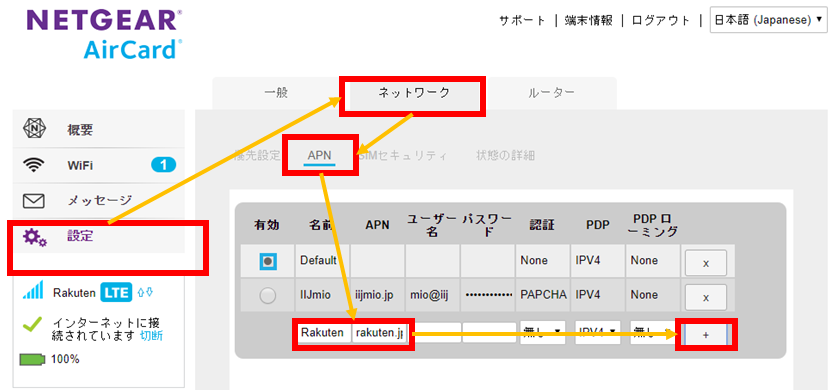Click the iijmio.jp APN cell
The image size is (840, 390).
(378, 295)
